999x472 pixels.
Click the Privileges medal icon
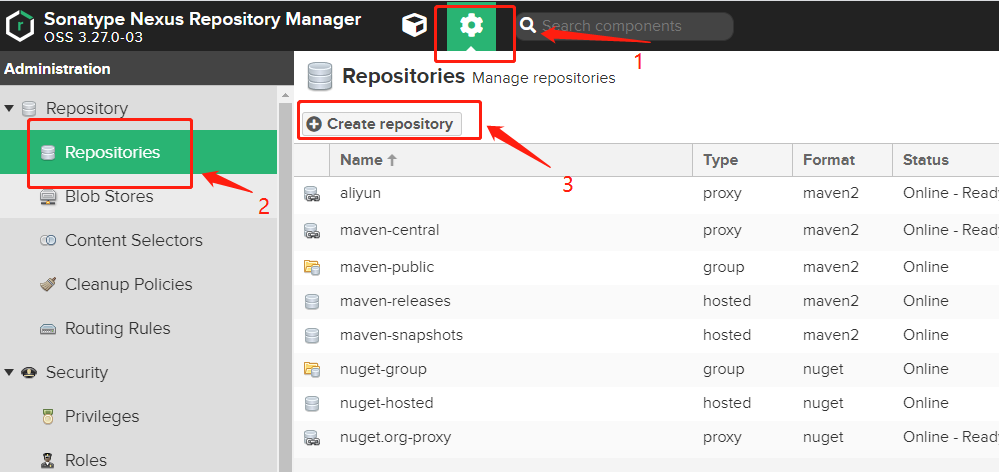[x=48, y=417]
